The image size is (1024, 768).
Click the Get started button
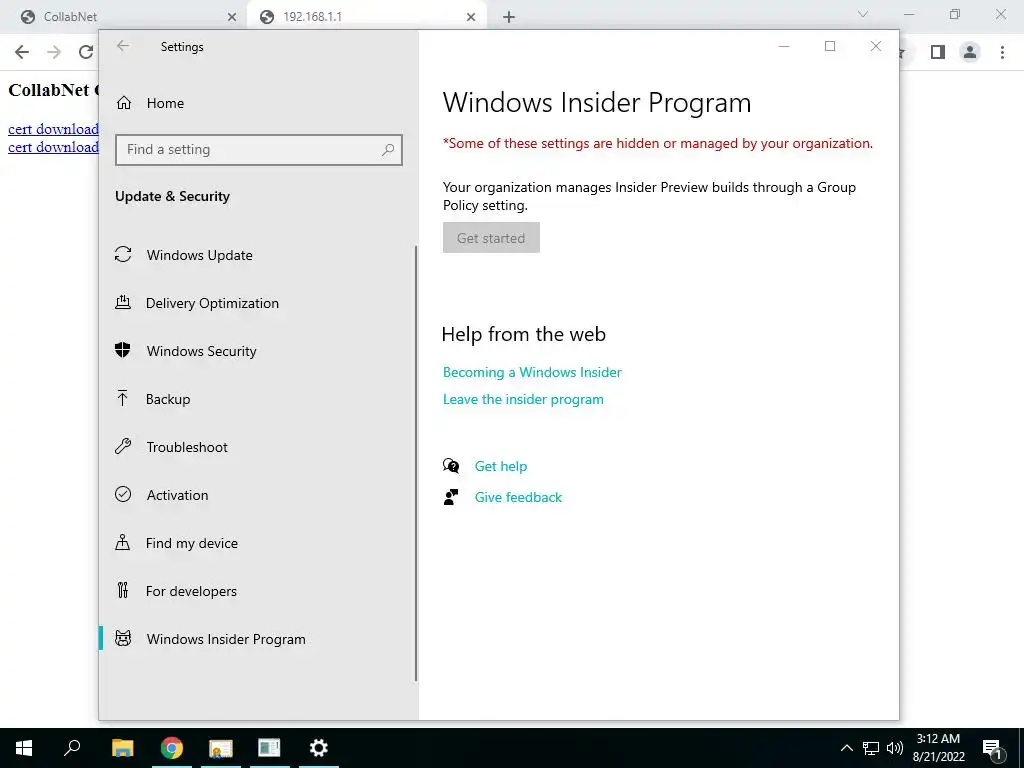point(491,238)
